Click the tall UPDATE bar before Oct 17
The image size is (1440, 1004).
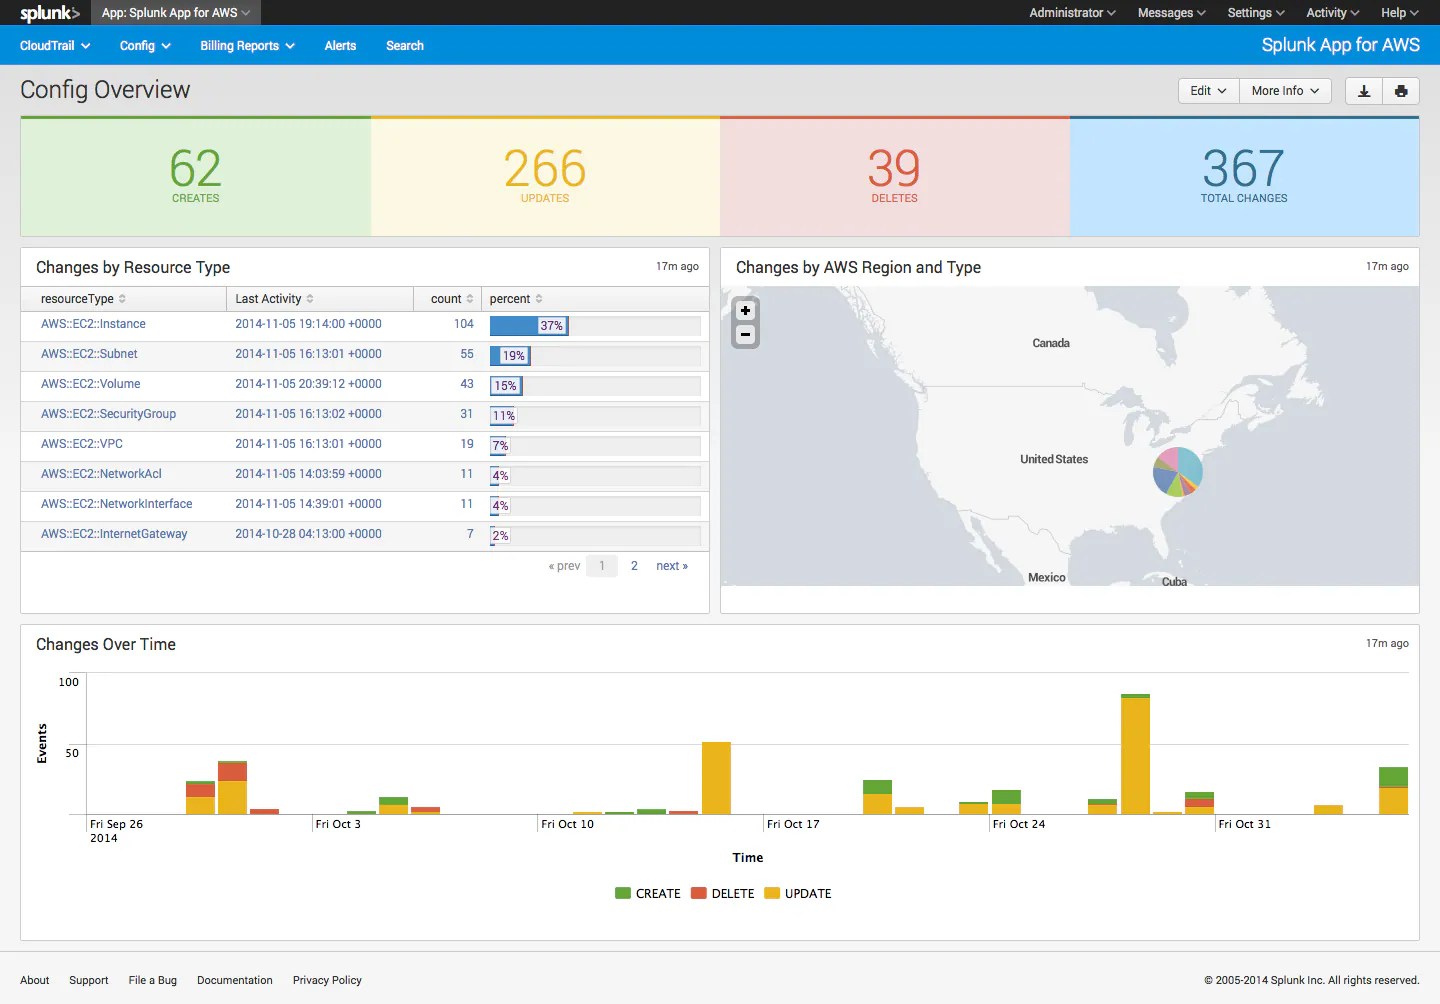pyautogui.click(x=716, y=778)
